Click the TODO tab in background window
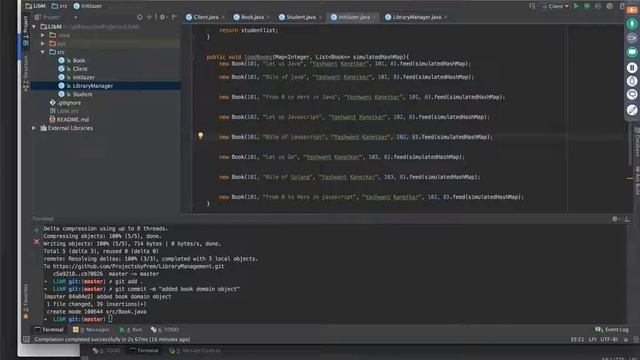This screenshot has height=360, width=640. point(107,351)
